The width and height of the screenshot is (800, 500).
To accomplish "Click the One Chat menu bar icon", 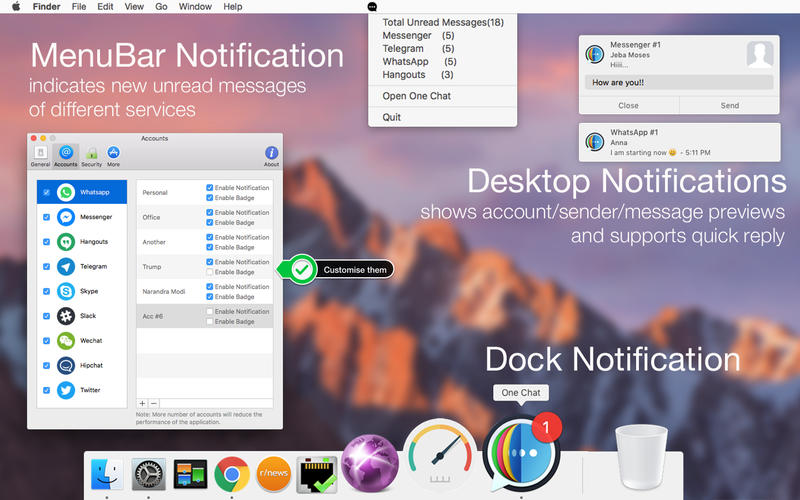I will [373, 7].
